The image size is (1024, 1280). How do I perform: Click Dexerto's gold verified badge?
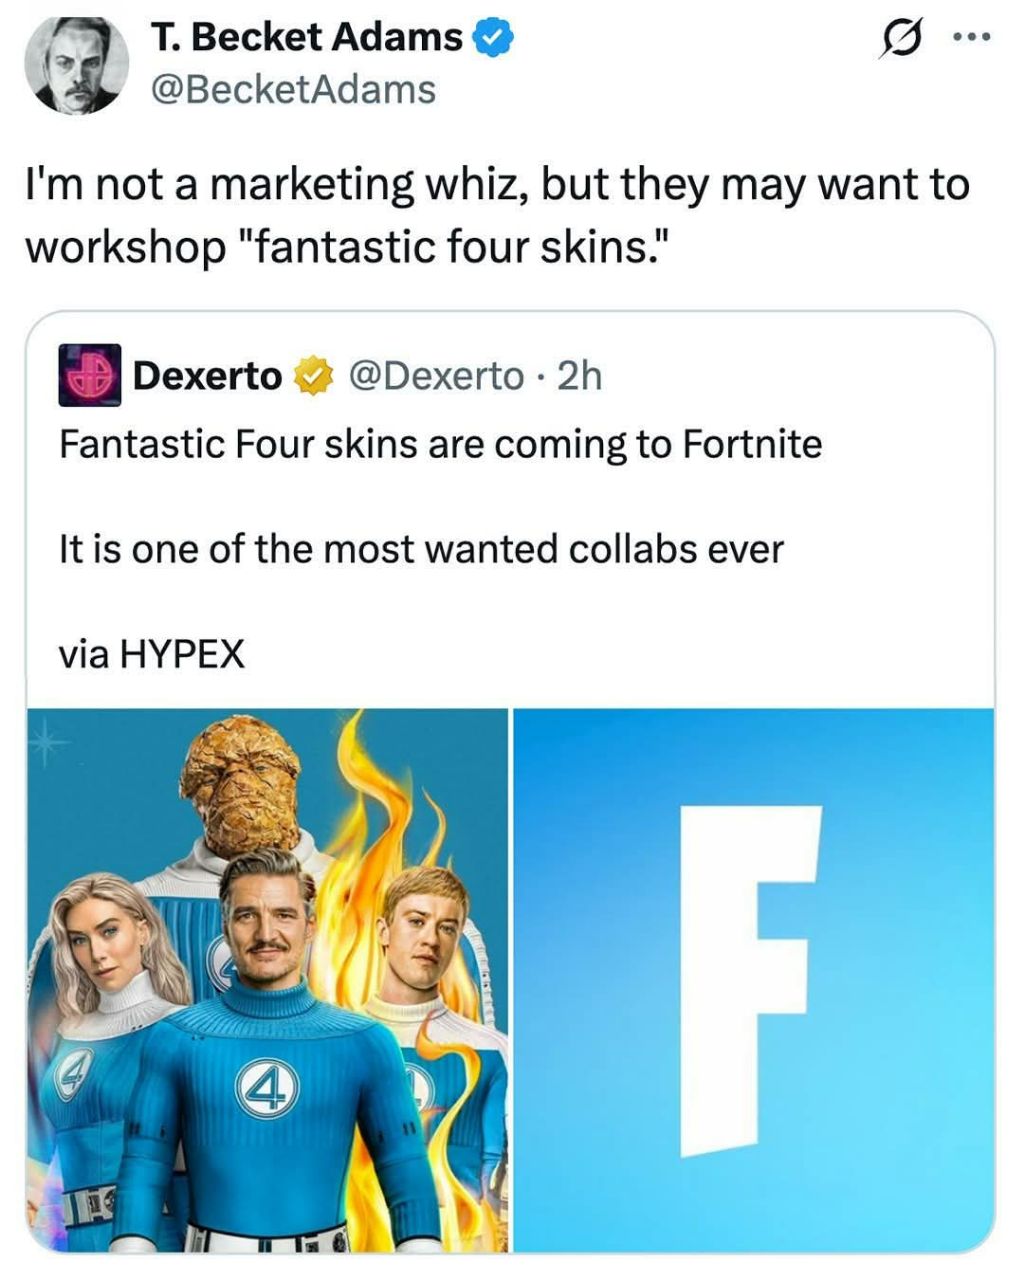click(312, 376)
